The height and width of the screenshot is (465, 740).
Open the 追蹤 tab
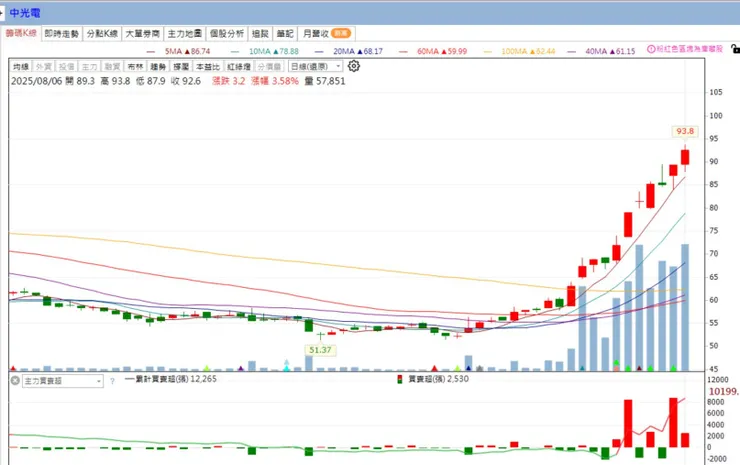pos(260,34)
